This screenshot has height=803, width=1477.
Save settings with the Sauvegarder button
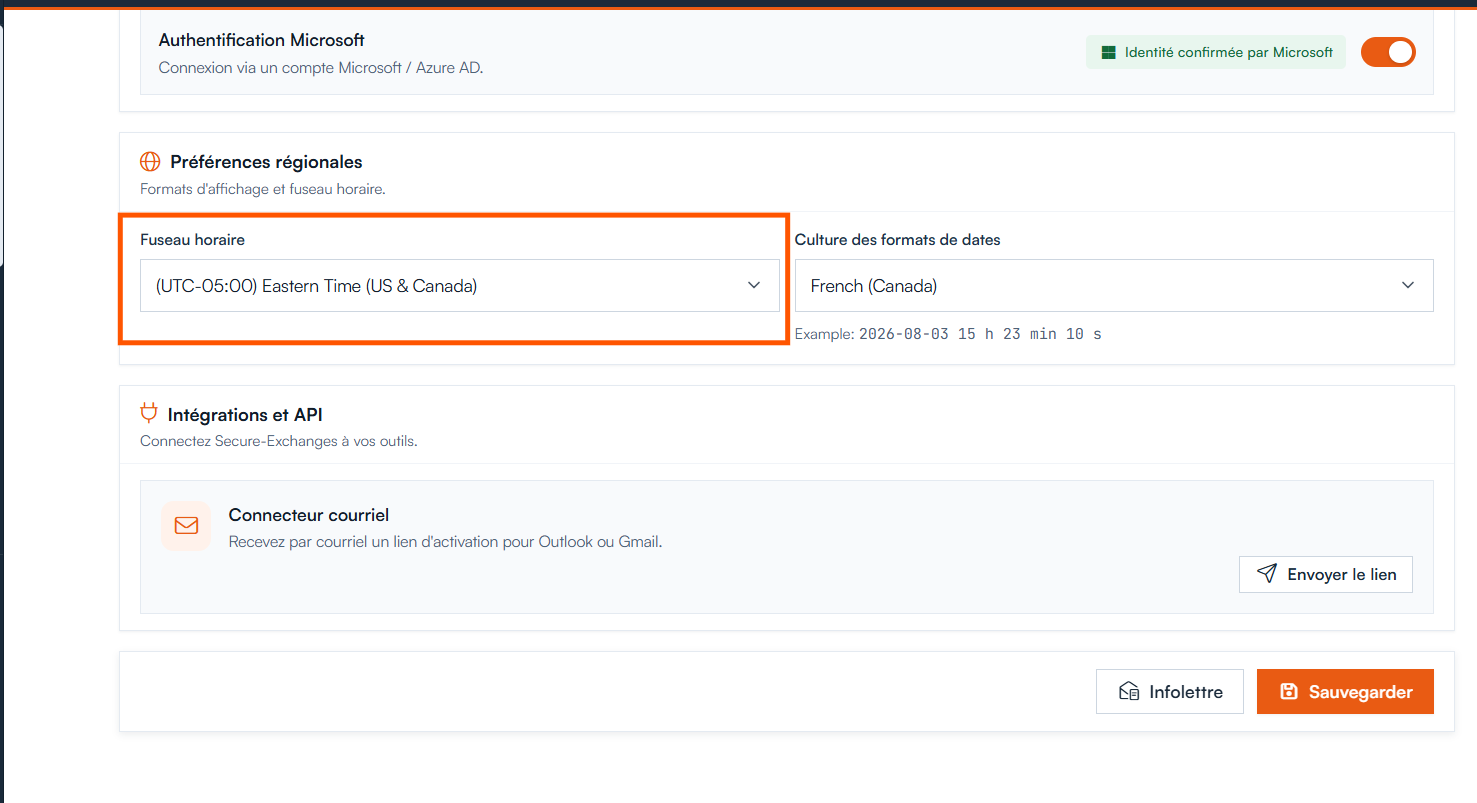click(x=1345, y=692)
